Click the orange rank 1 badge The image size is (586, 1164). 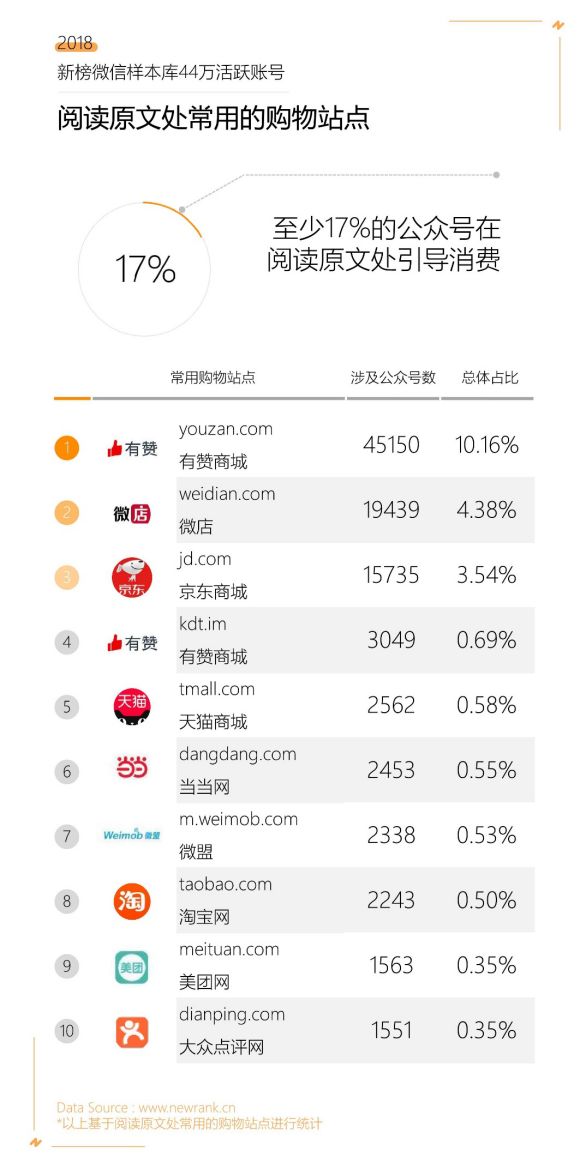tap(67, 448)
